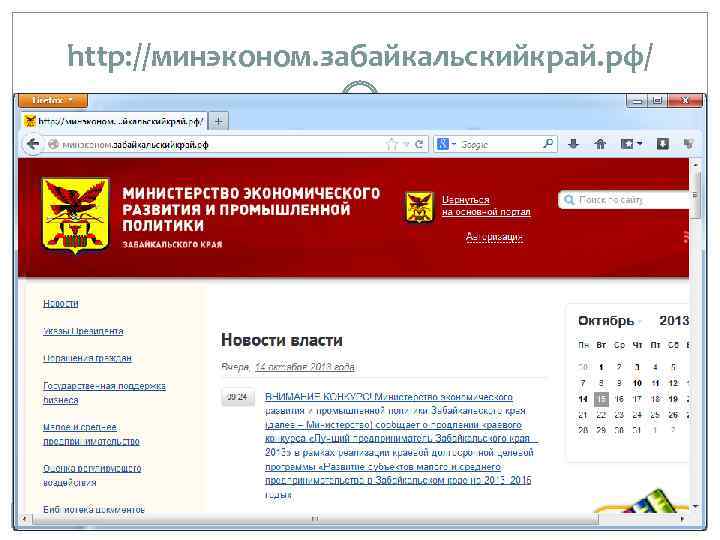Go back with the browser back arrow
720x540 pixels.
click(x=33, y=144)
